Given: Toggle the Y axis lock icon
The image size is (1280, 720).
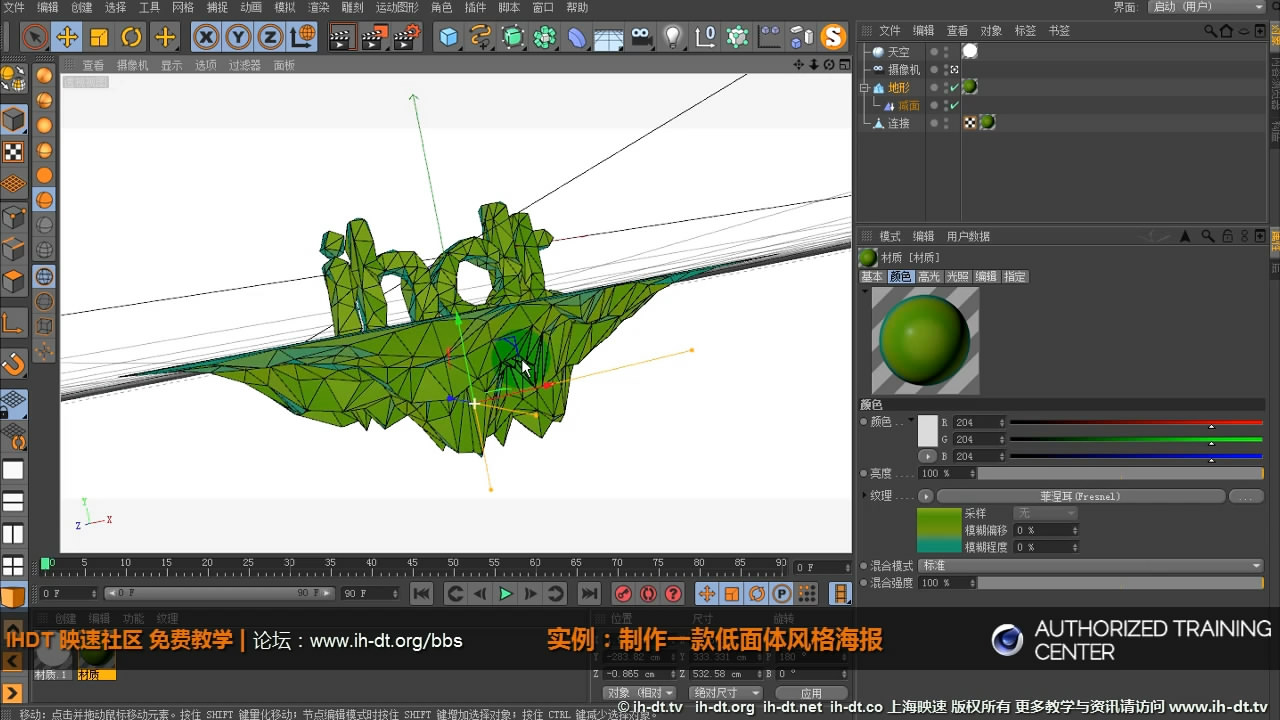Looking at the screenshot, I should pyautogui.click(x=240, y=37).
